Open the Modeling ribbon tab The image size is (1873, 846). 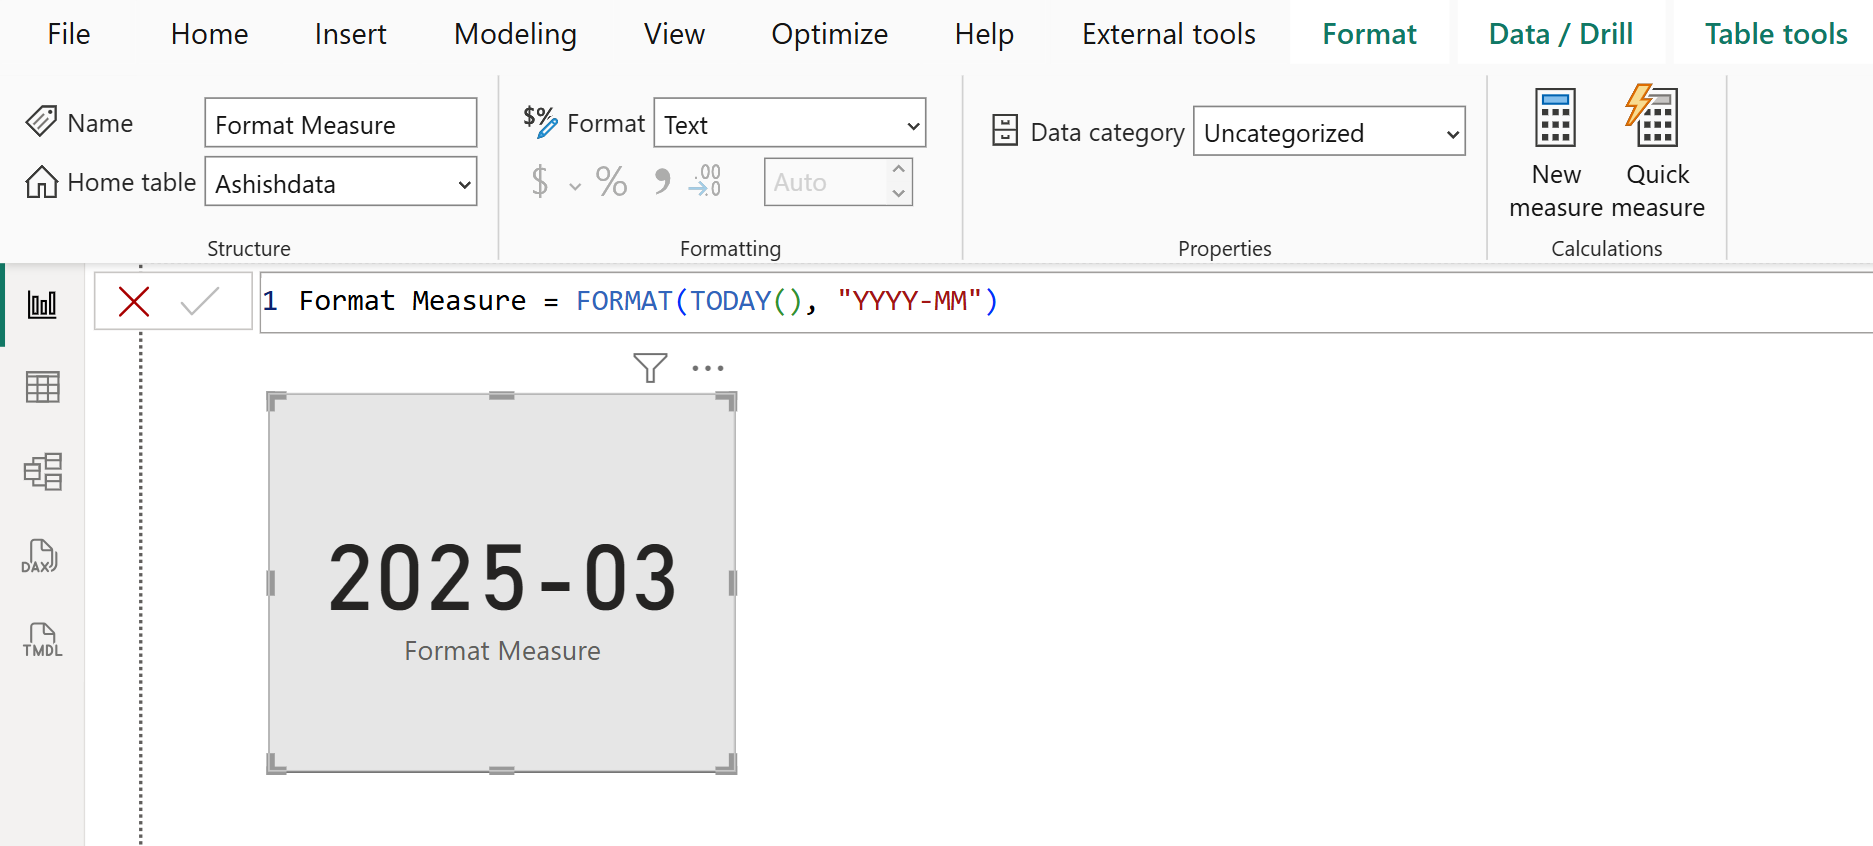tap(515, 34)
